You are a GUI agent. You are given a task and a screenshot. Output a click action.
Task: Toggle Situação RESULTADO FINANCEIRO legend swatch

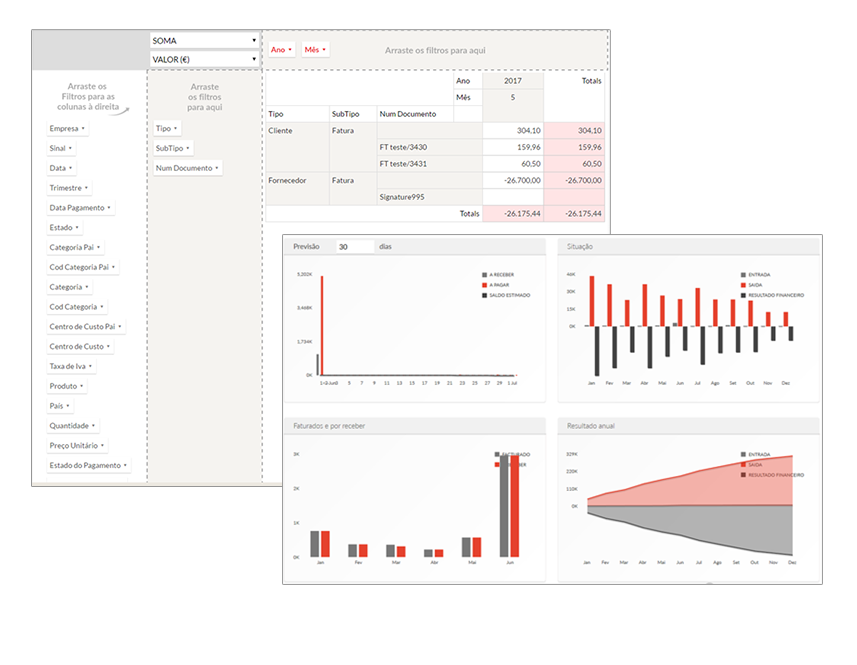743,295
